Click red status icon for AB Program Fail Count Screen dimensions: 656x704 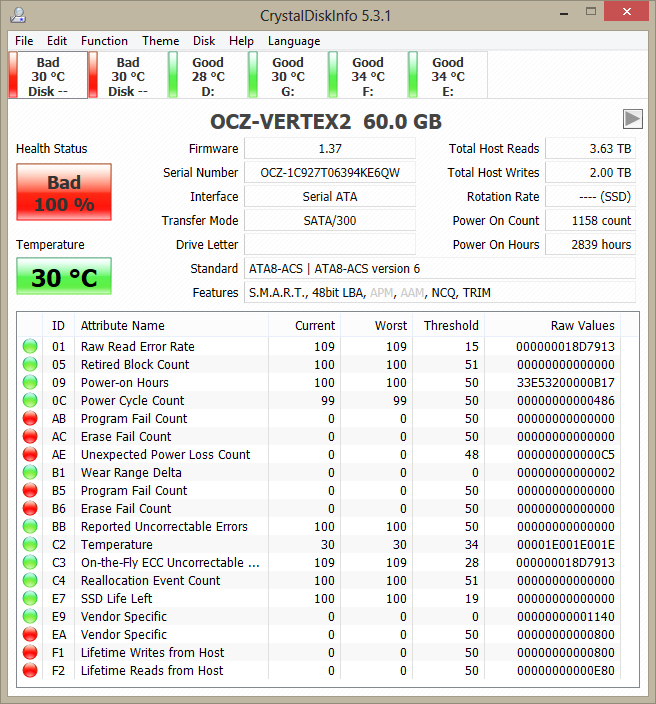tap(30, 418)
